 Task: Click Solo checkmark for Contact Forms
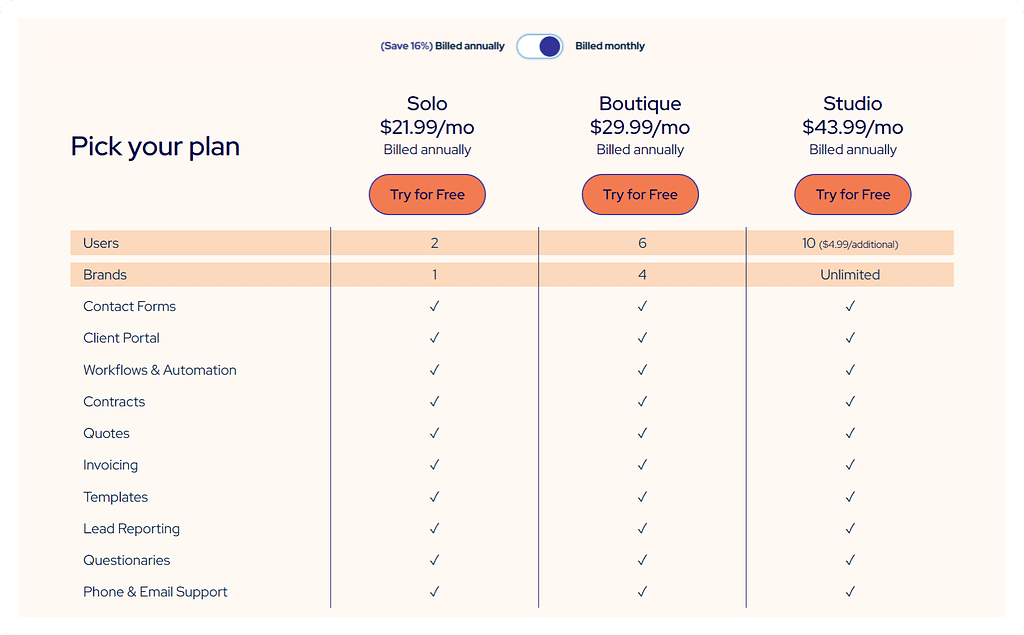[x=434, y=306]
